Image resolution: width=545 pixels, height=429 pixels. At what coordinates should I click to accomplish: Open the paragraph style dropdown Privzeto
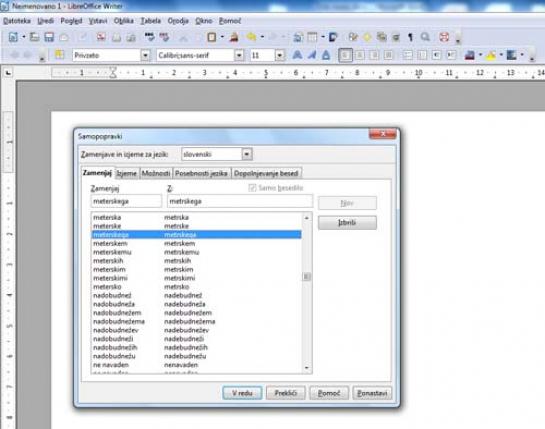click(x=145, y=55)
